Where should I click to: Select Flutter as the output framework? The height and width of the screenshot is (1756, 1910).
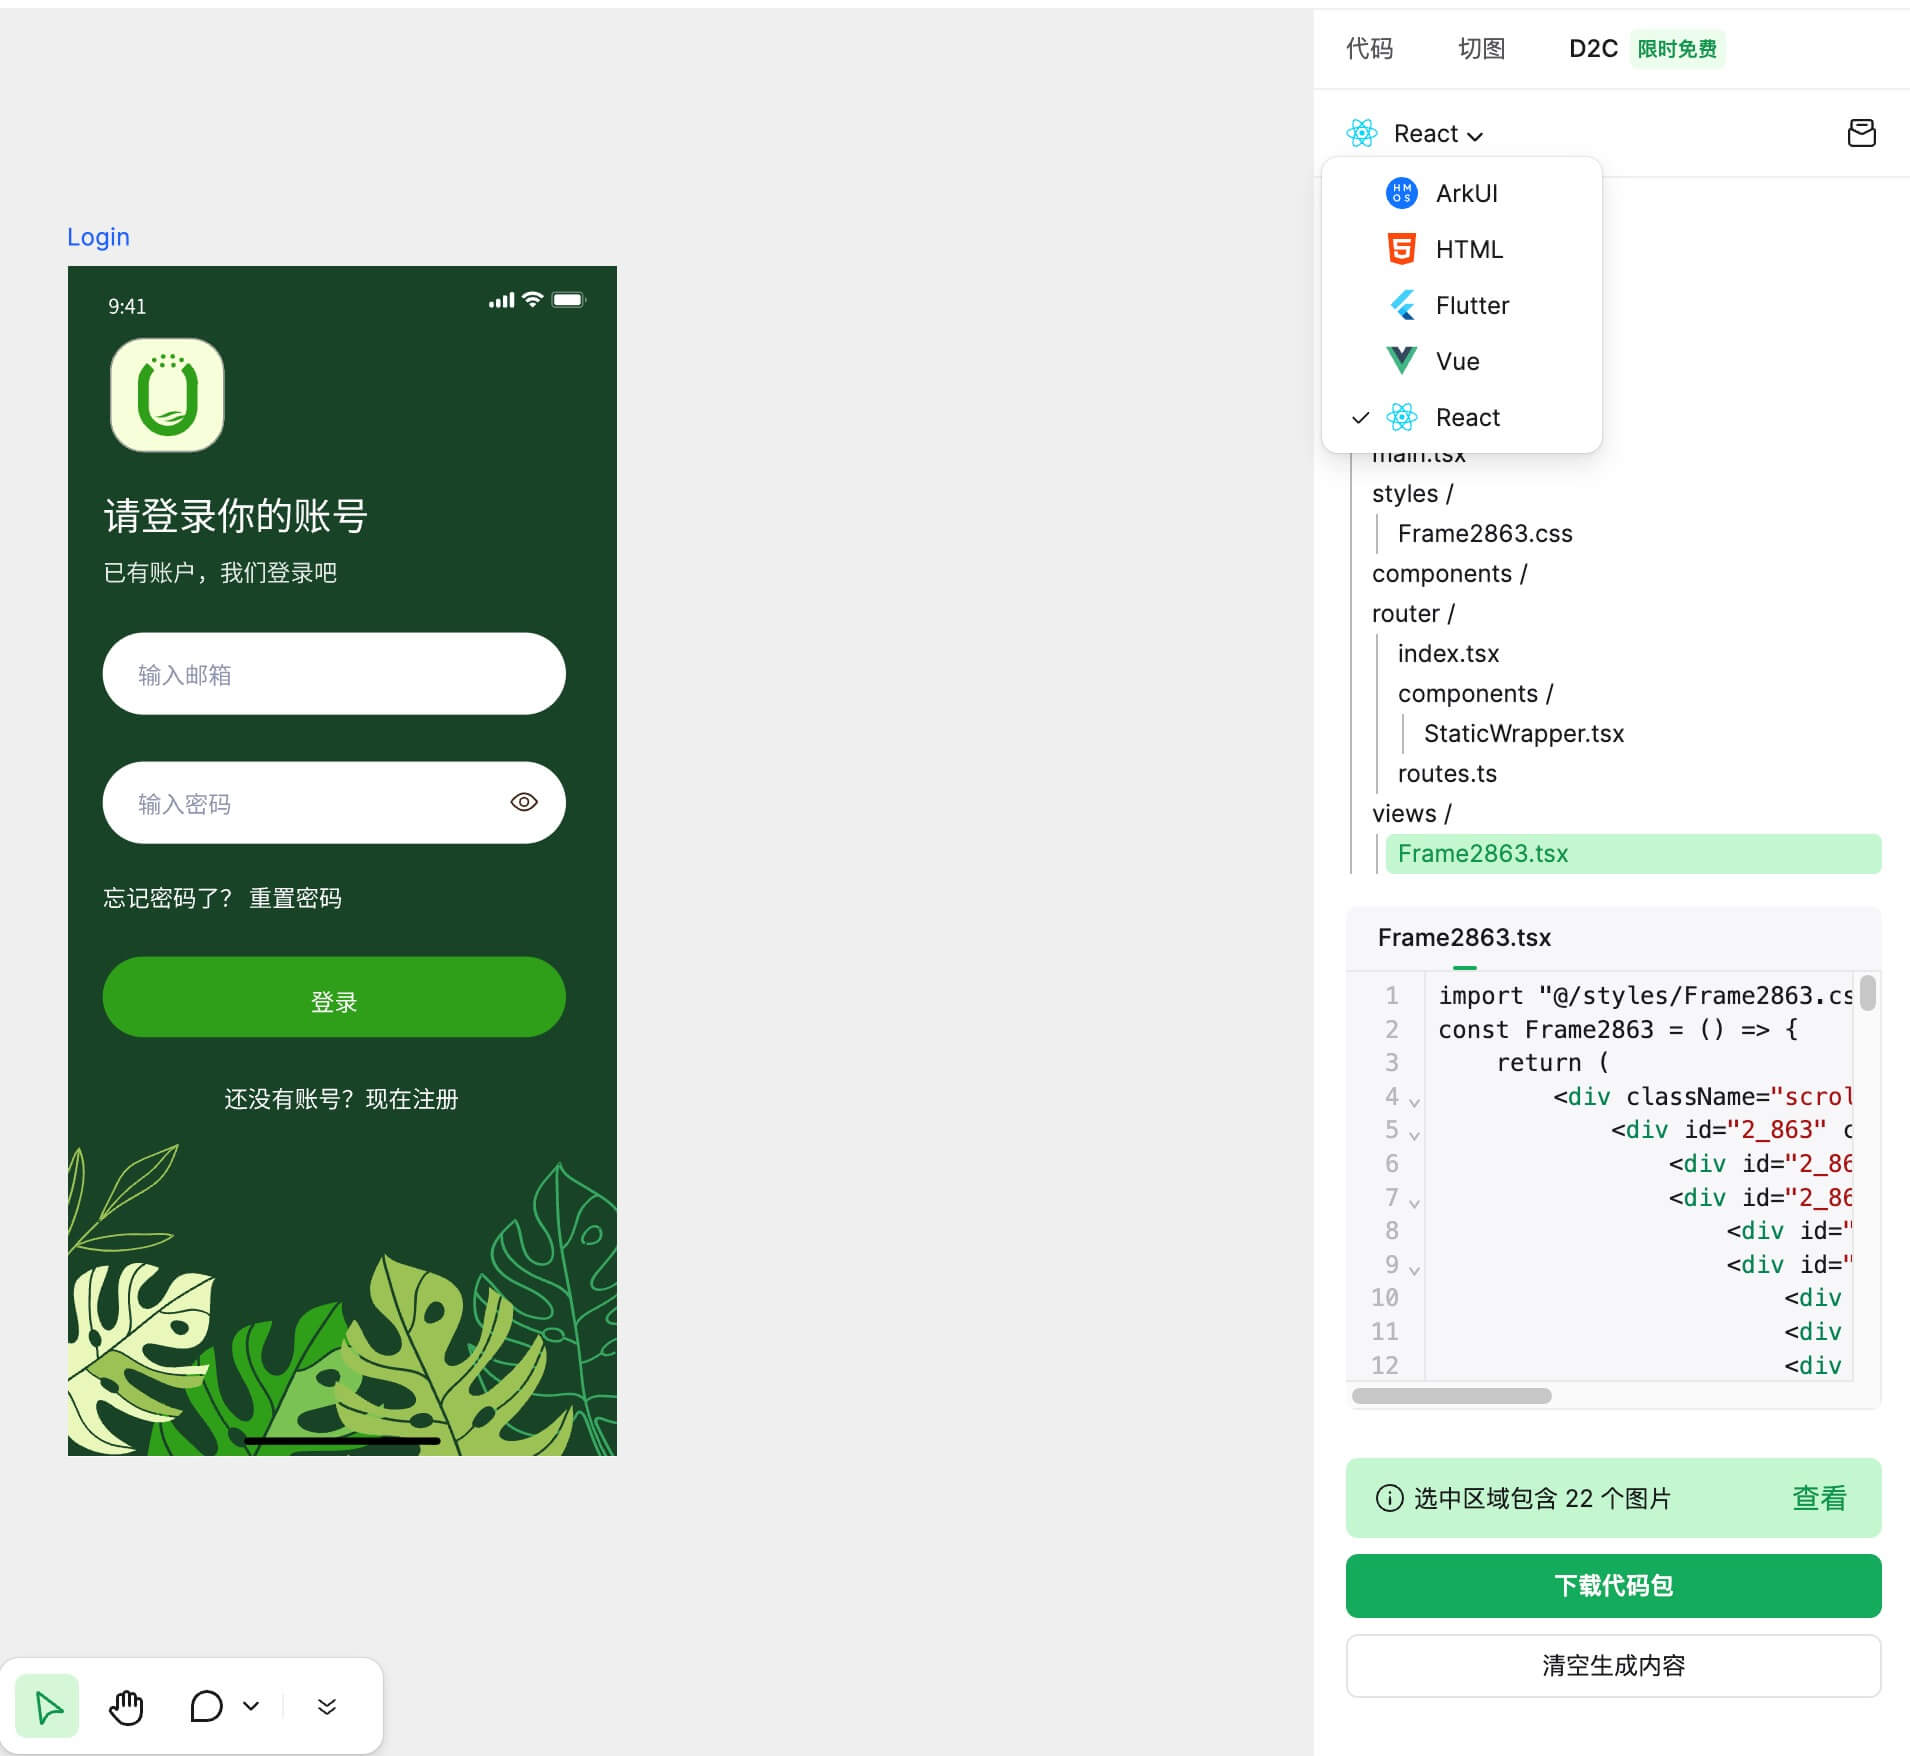(x=1471, y=305)
